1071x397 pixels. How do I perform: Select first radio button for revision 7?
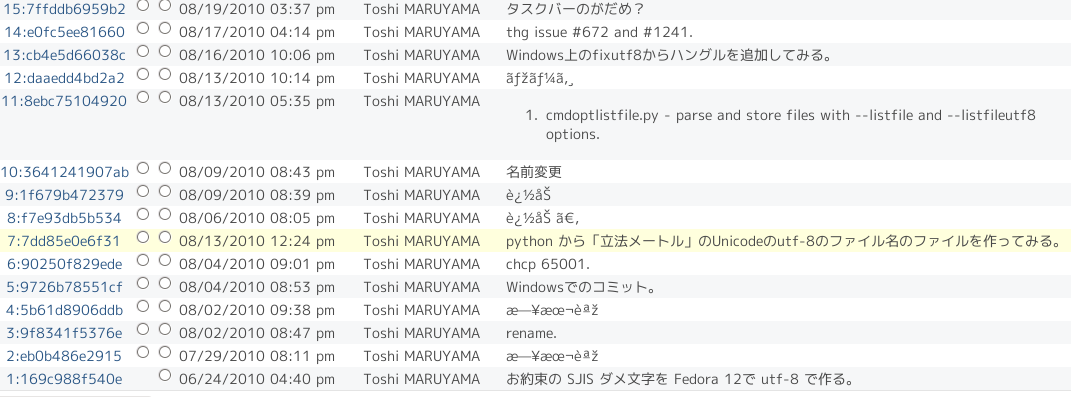point(143,237)
